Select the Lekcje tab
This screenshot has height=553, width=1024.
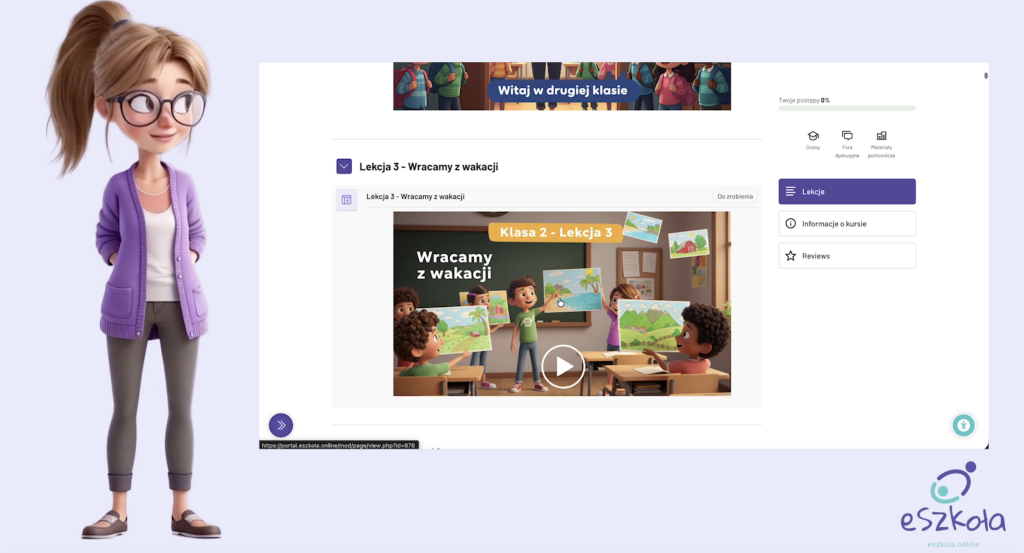[847, 191]
